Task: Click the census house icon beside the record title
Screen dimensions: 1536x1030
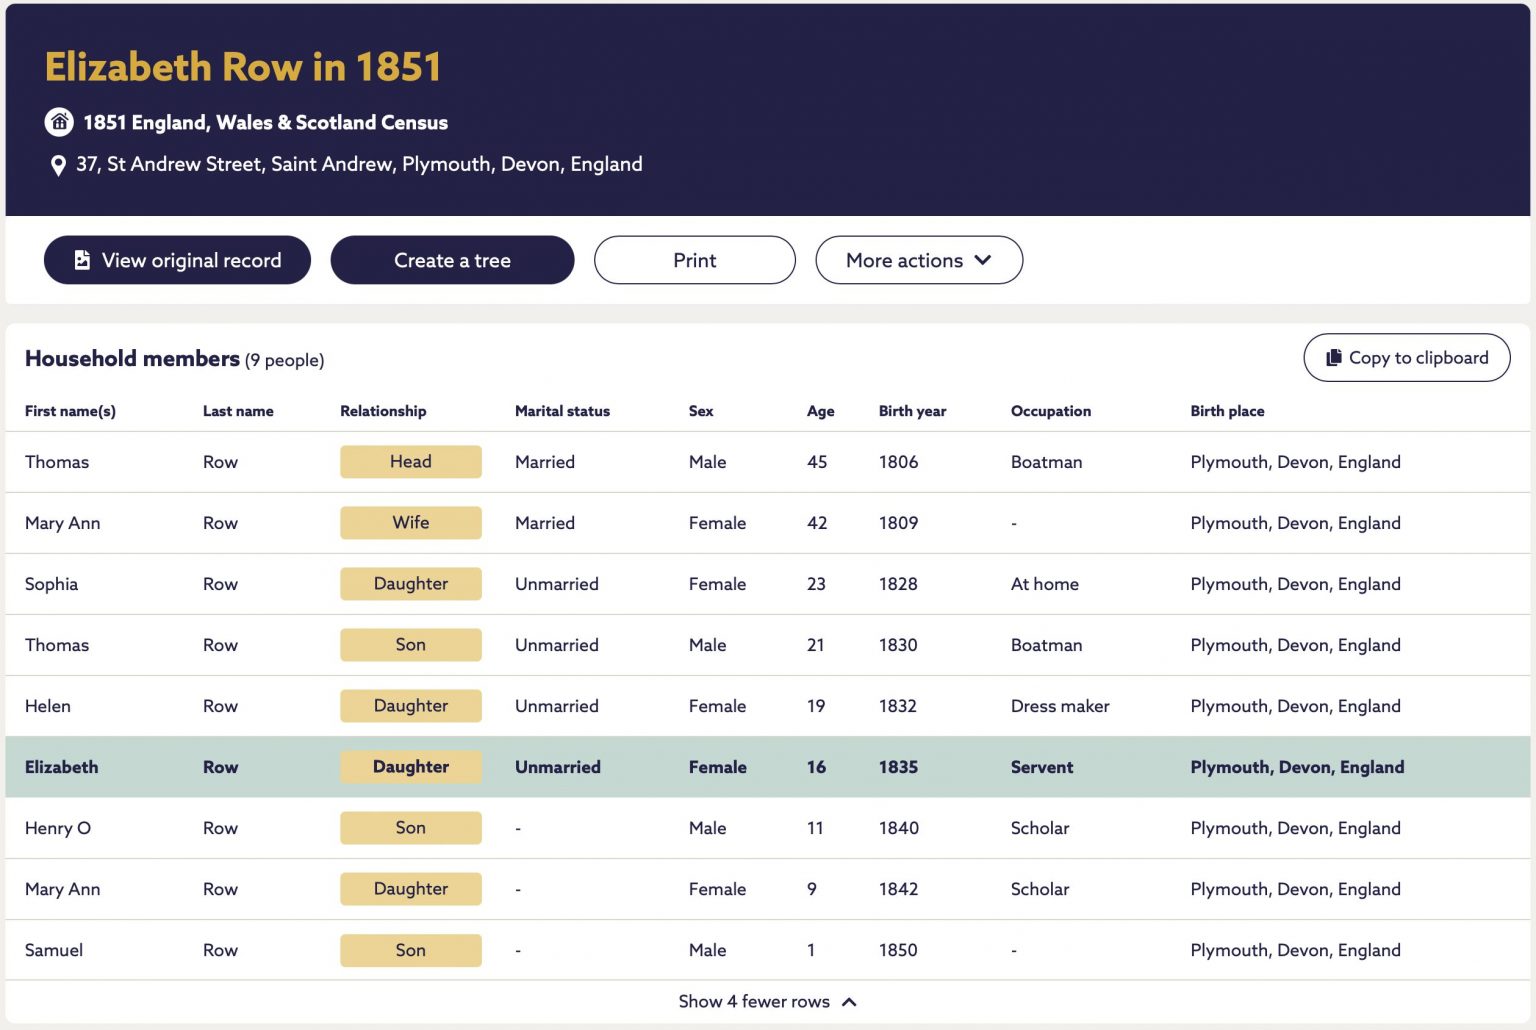Action: tap(59, 122)
